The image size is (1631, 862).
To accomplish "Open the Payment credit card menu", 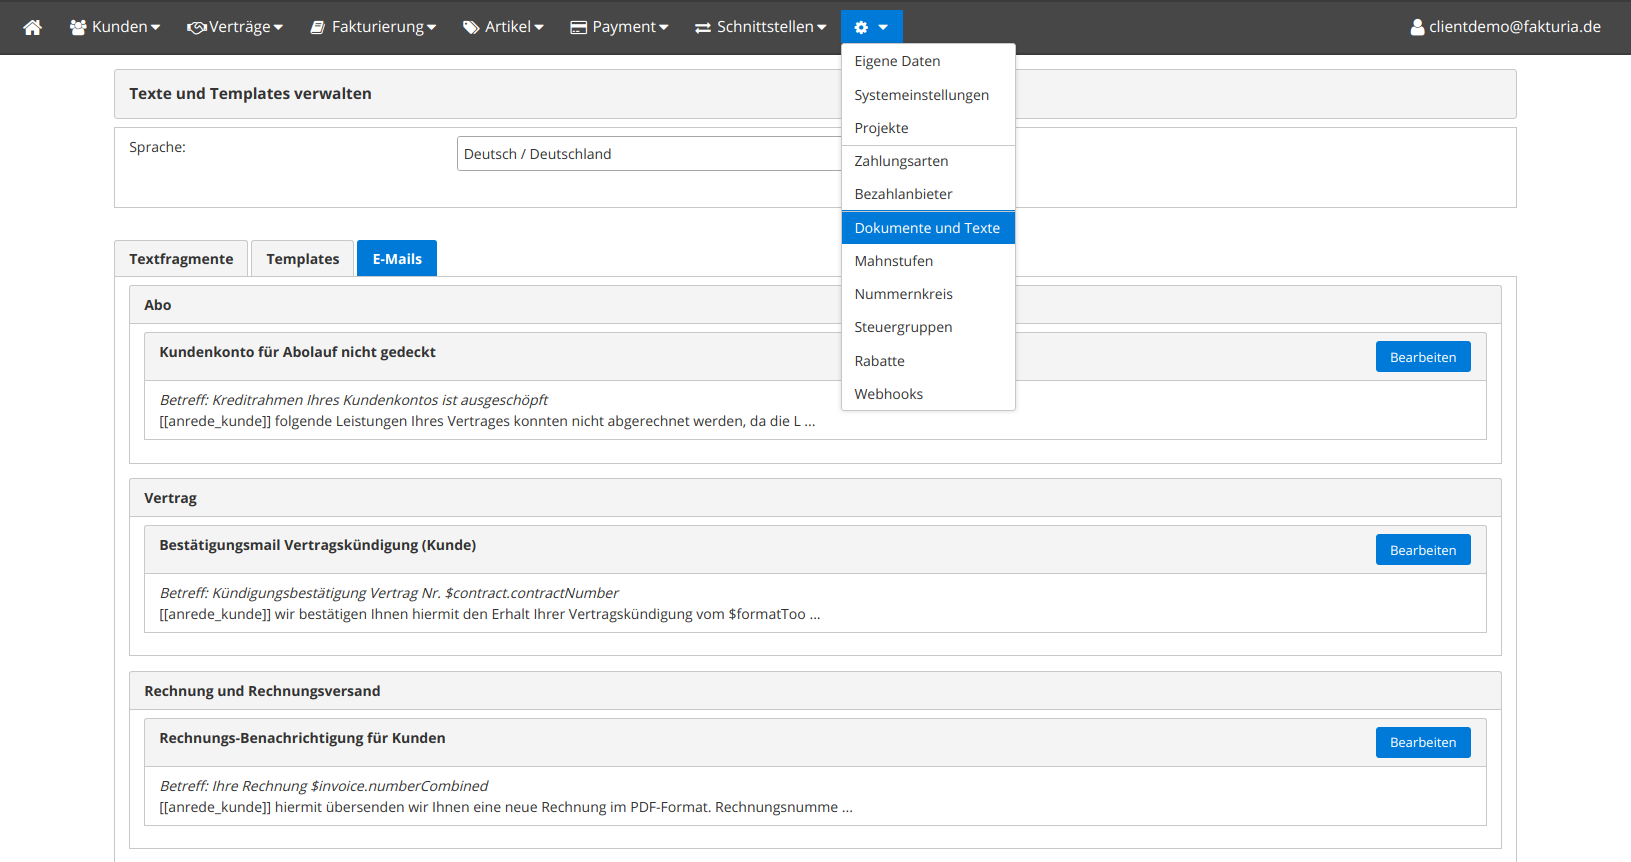I will point(618,27).
